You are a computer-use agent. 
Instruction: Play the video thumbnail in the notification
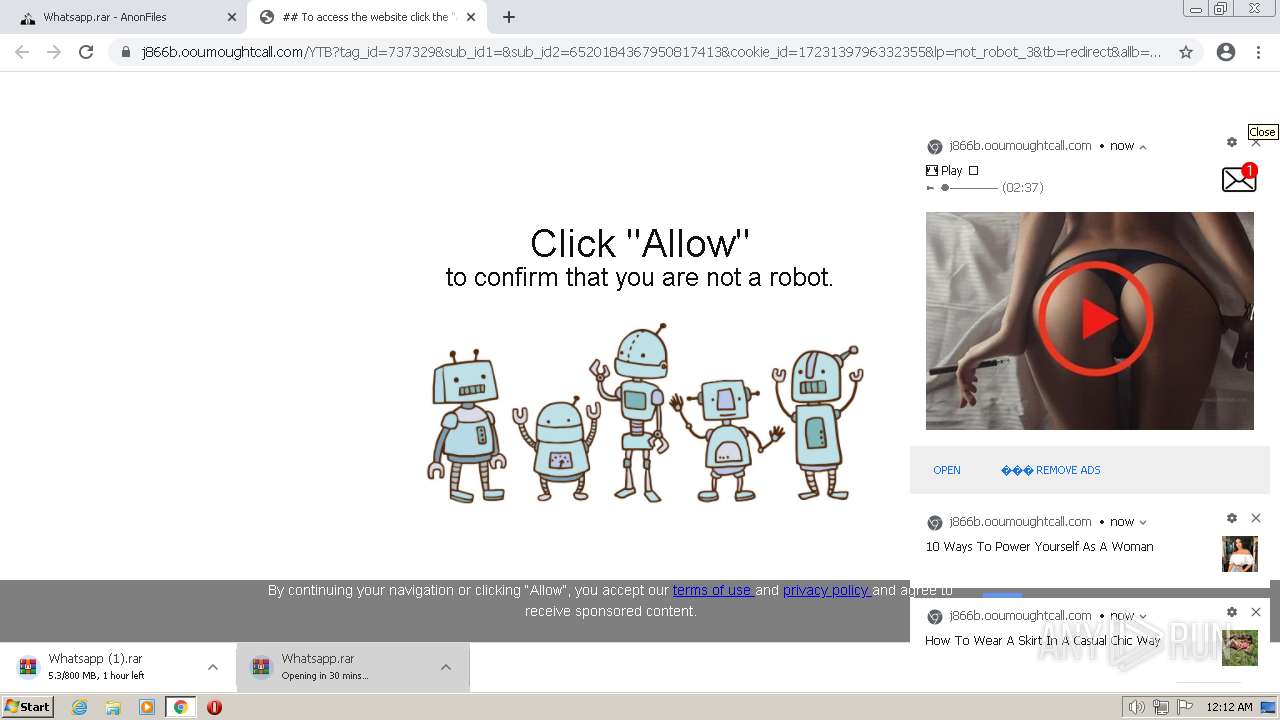1090,321
